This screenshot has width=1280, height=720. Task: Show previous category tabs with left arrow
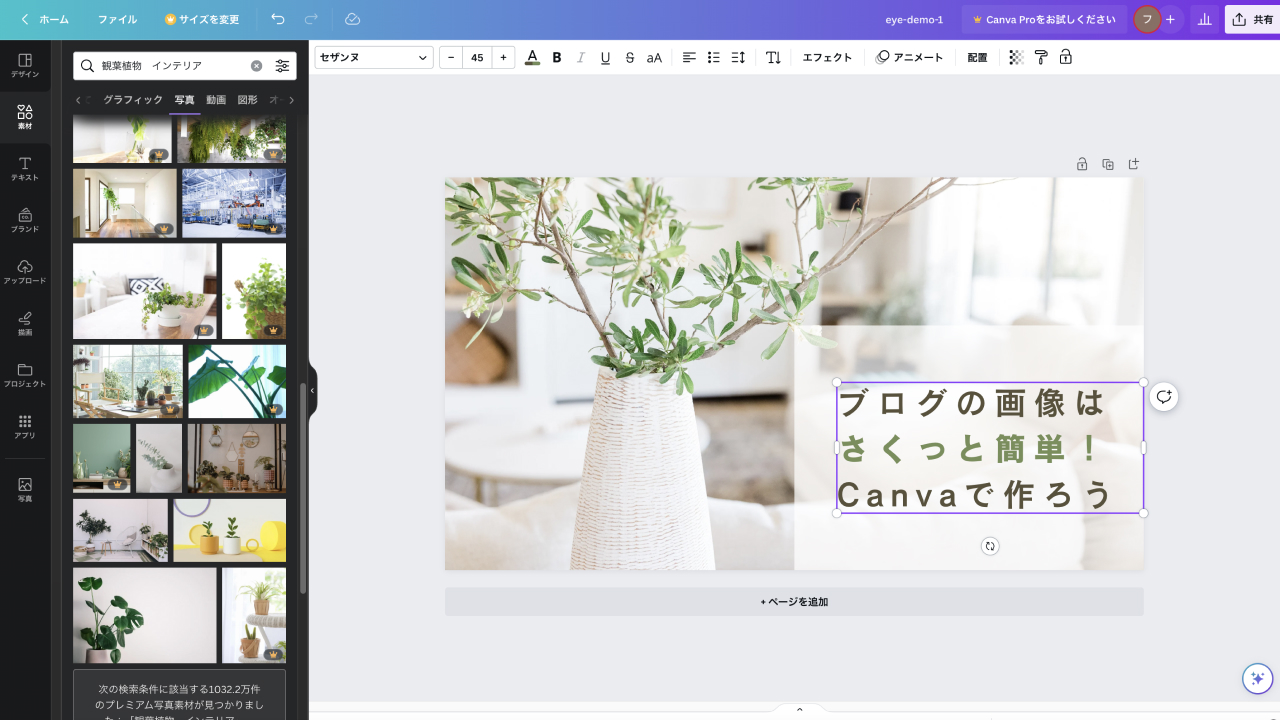pos(78,100)
